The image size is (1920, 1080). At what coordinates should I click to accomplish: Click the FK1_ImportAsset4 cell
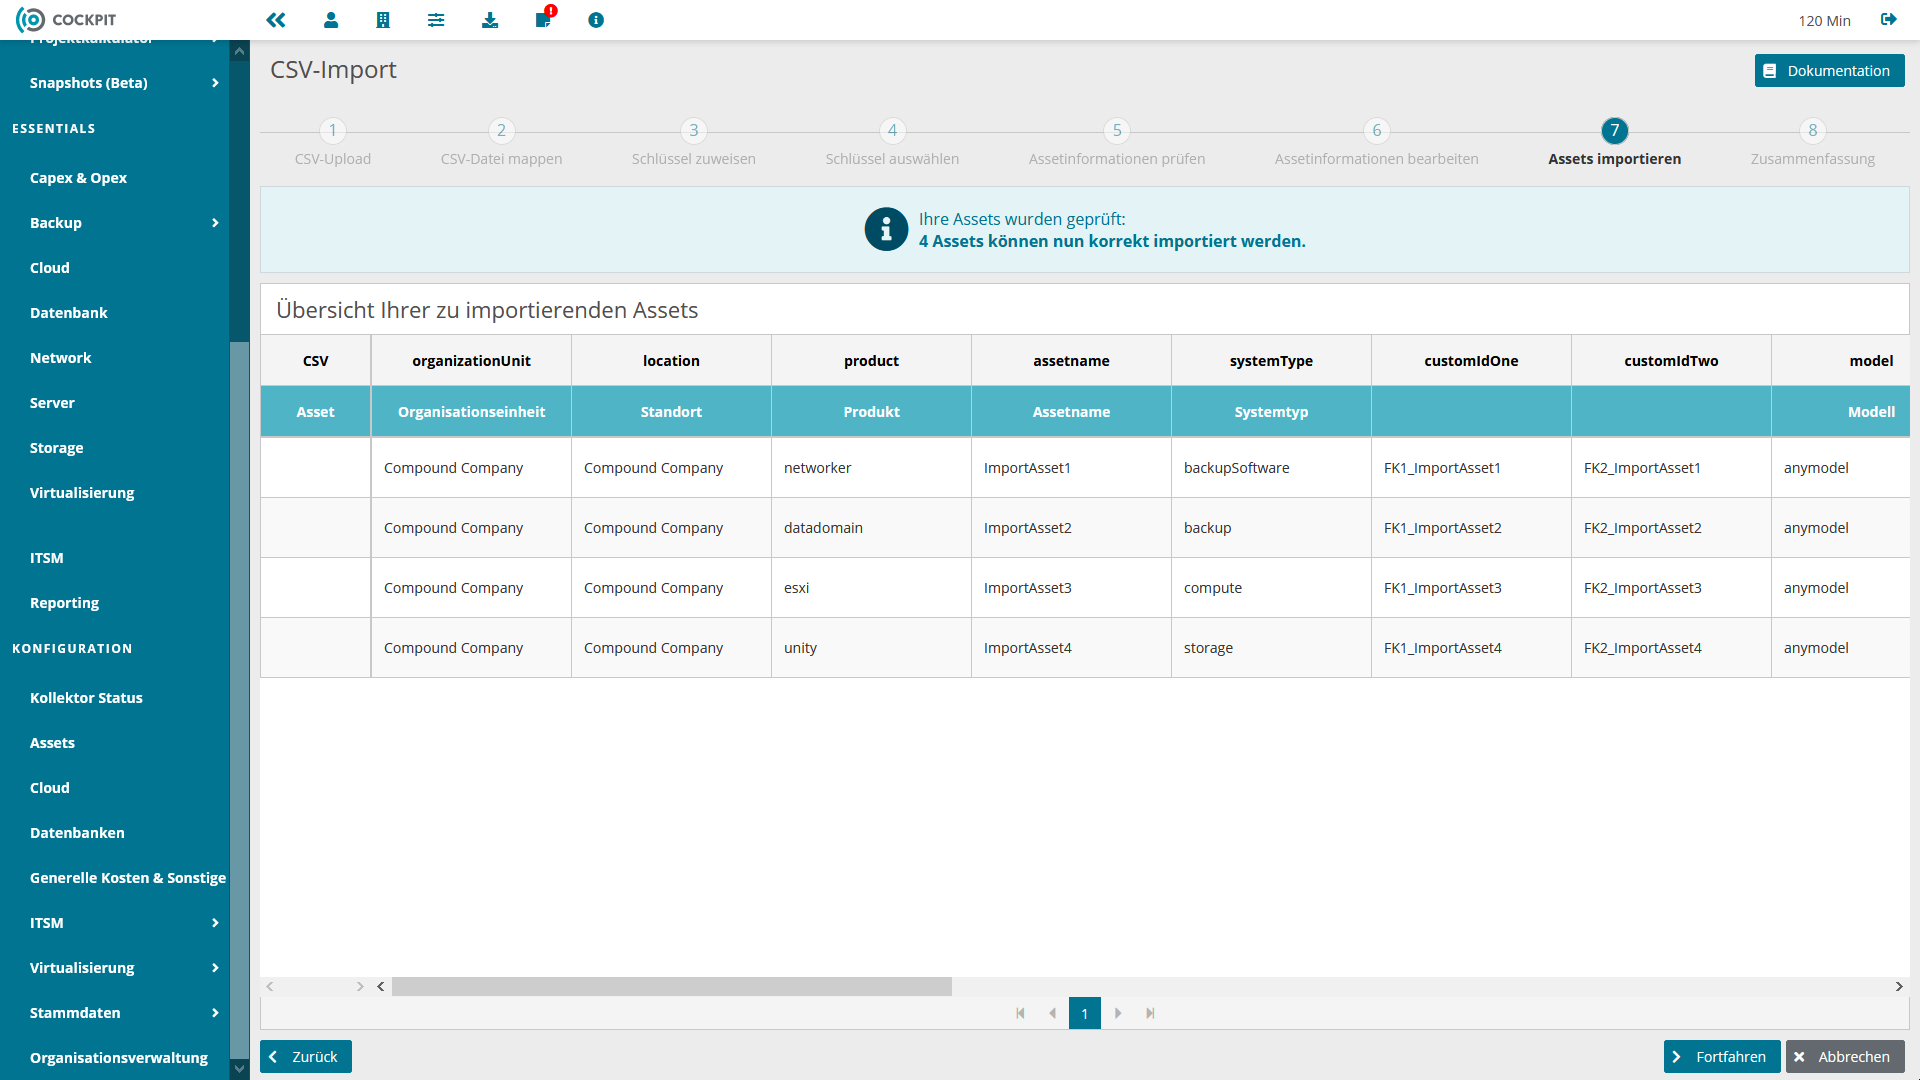click(1471, 648)
